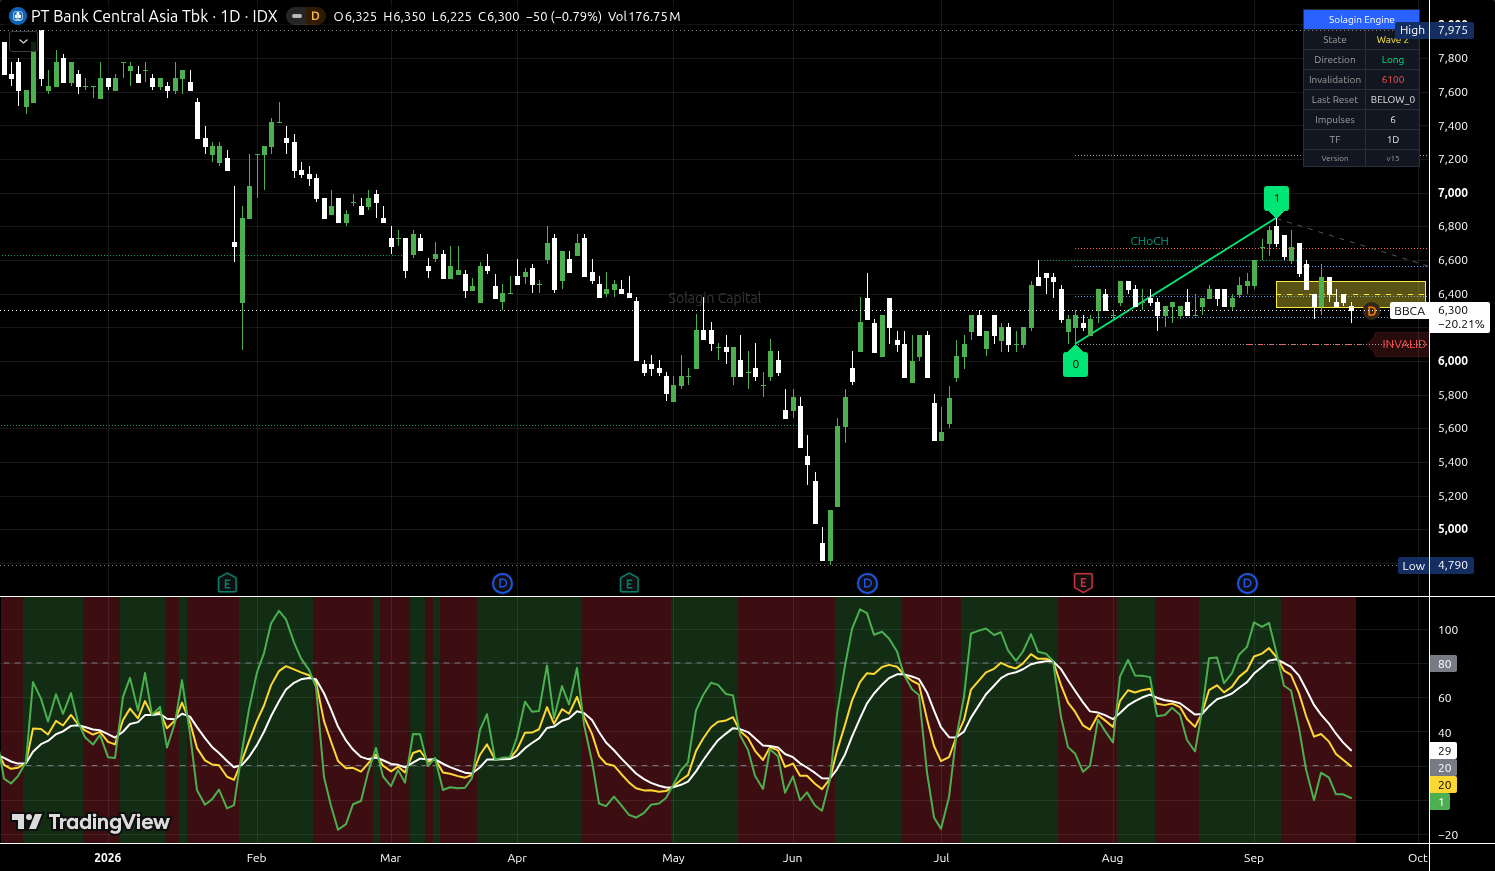This screenshot has height=871, width=1495.
Task: Click the Bank Central Asia symbol logo
Action: (x=17, y=16)
